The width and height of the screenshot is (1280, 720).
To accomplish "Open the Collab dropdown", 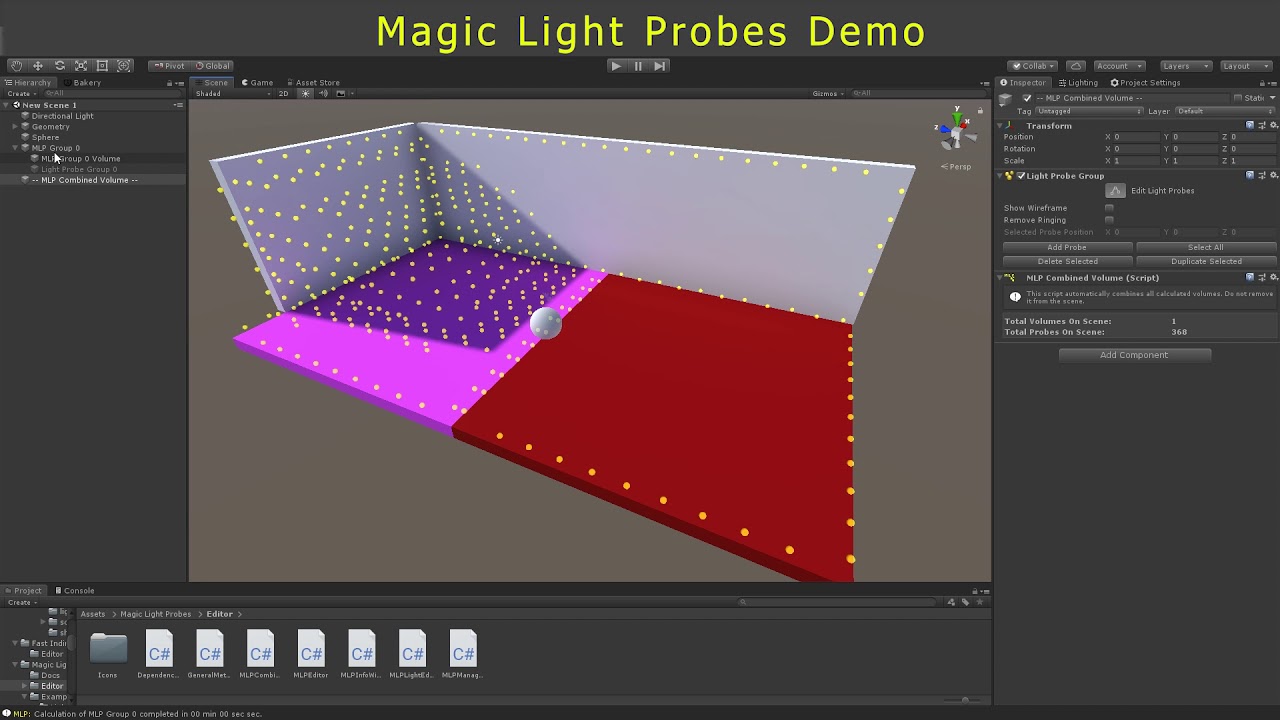I will click(1033, 66).
